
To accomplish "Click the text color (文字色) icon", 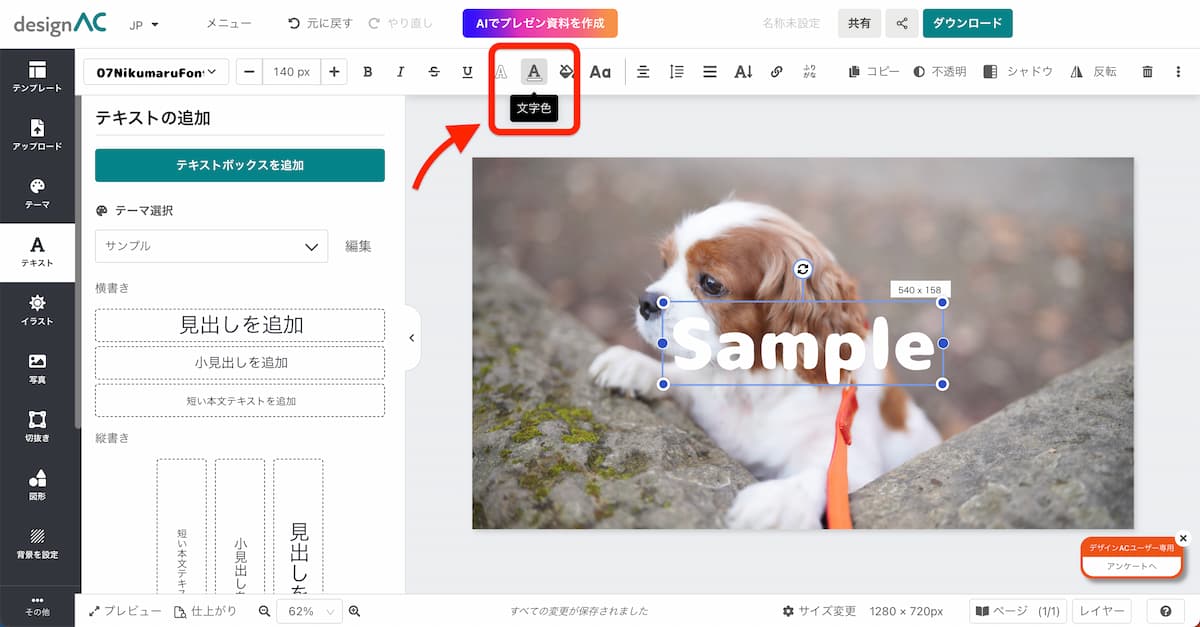I will click(534, 72).
